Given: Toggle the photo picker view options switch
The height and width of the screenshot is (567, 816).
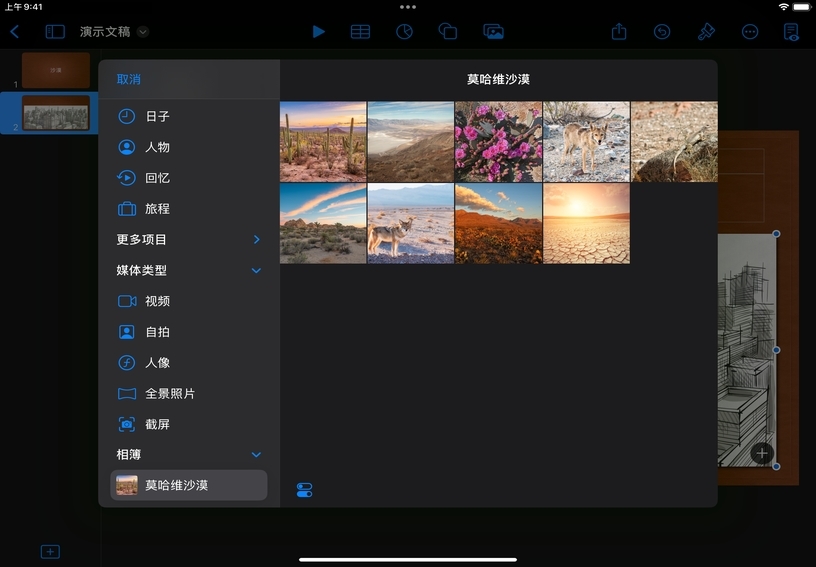Looking at the screenshot, I should click(305, 490).
